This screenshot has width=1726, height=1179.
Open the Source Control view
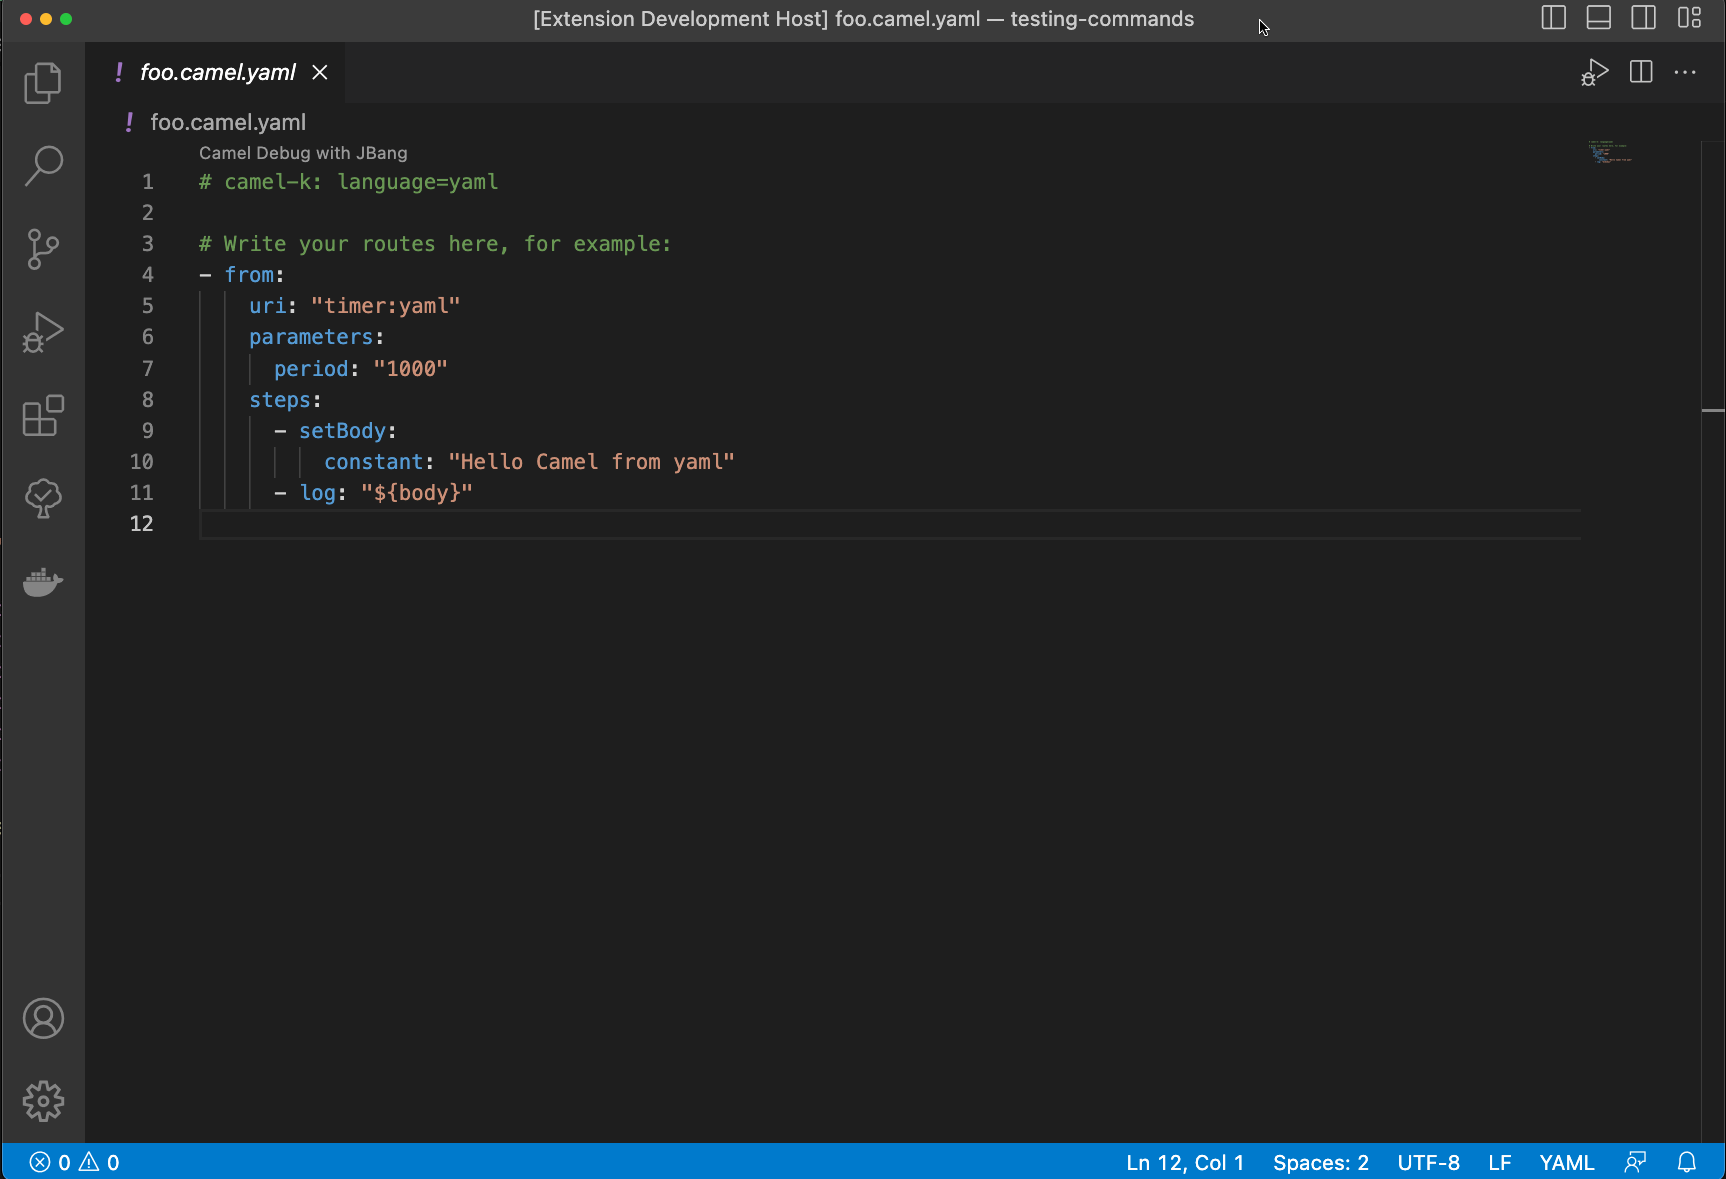click(42, 249)
